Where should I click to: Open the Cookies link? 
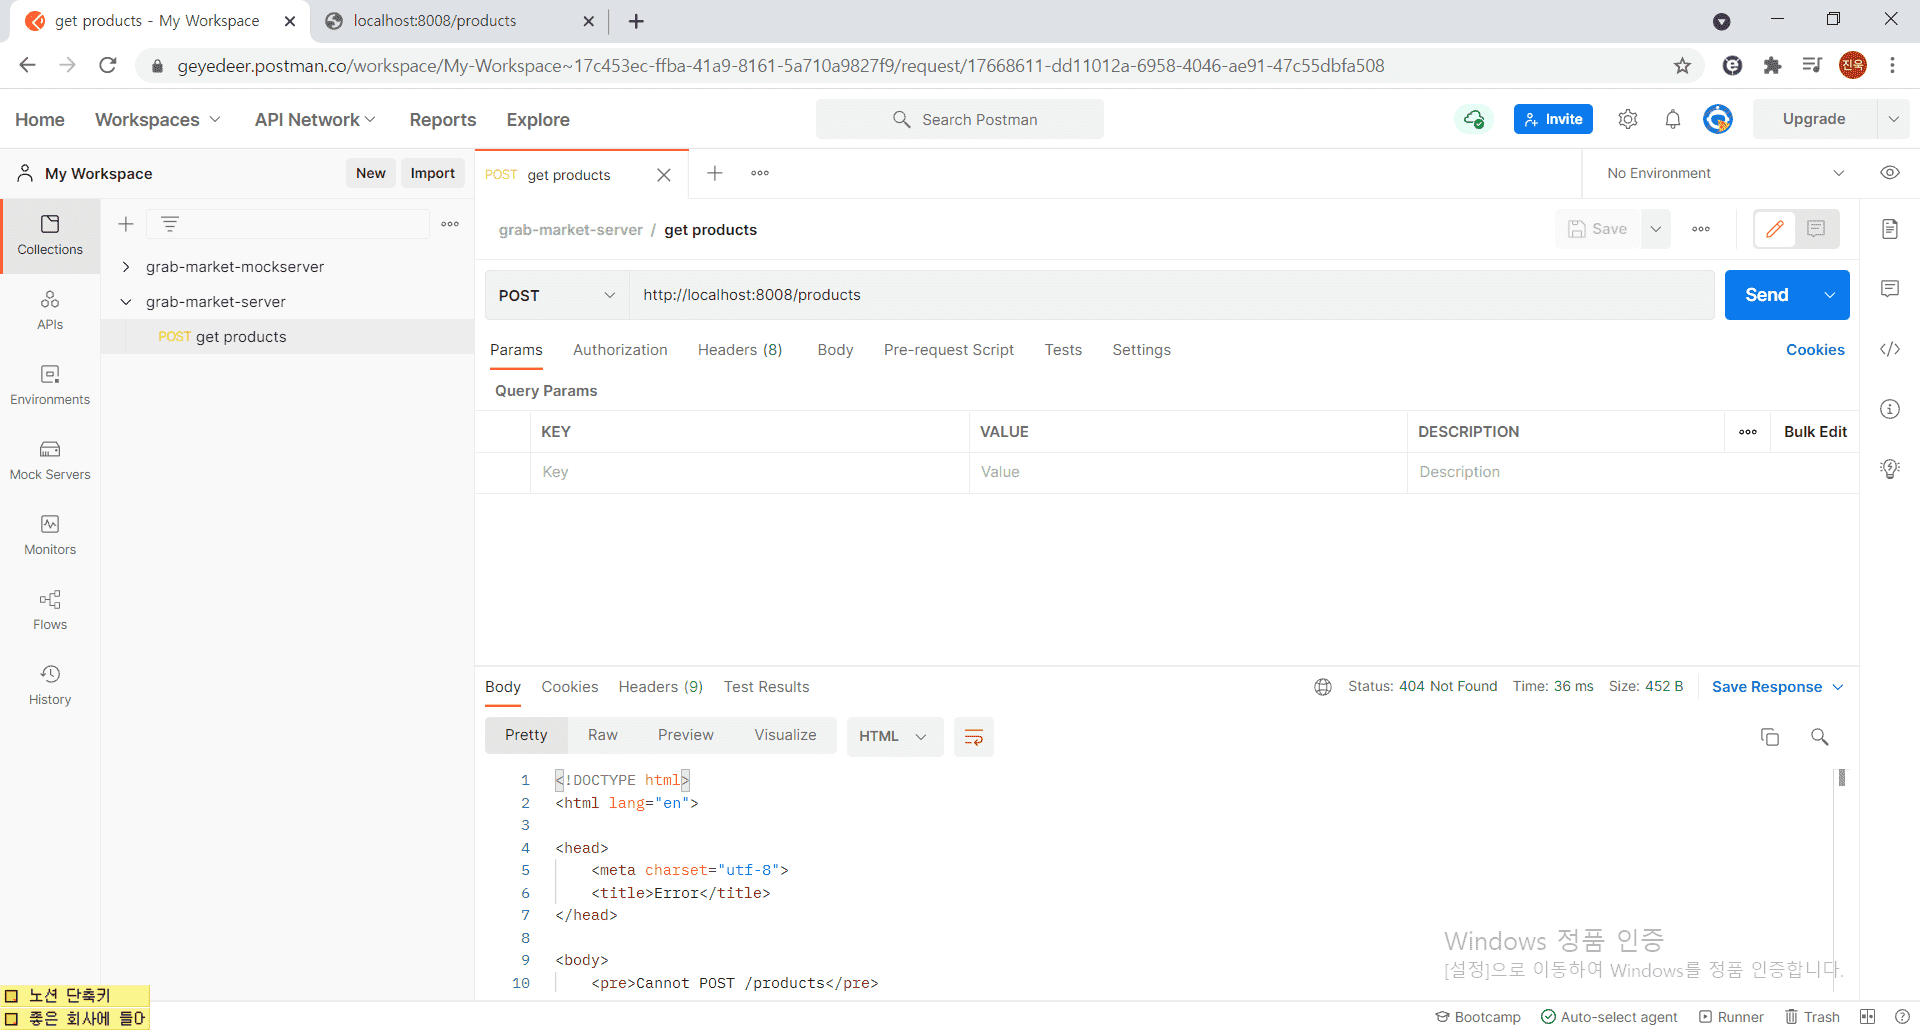point(1815,350)
